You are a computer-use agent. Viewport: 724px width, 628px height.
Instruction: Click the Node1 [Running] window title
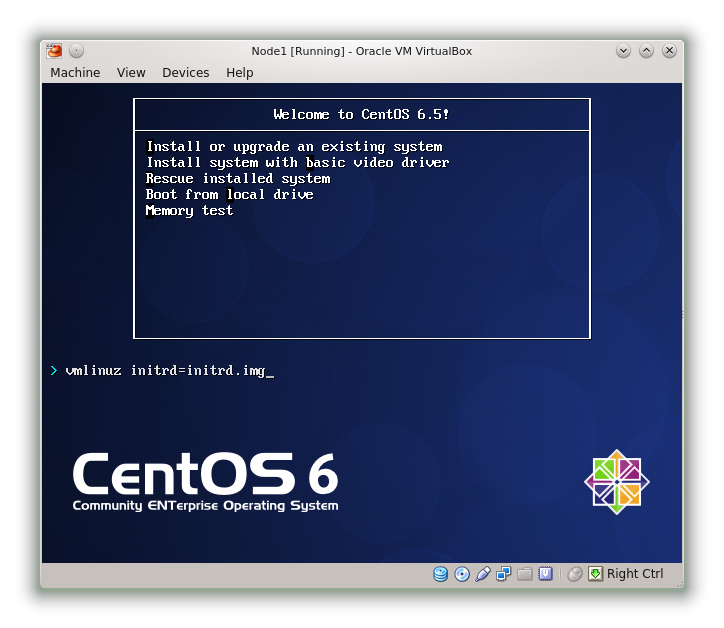[x=362, y=51]
